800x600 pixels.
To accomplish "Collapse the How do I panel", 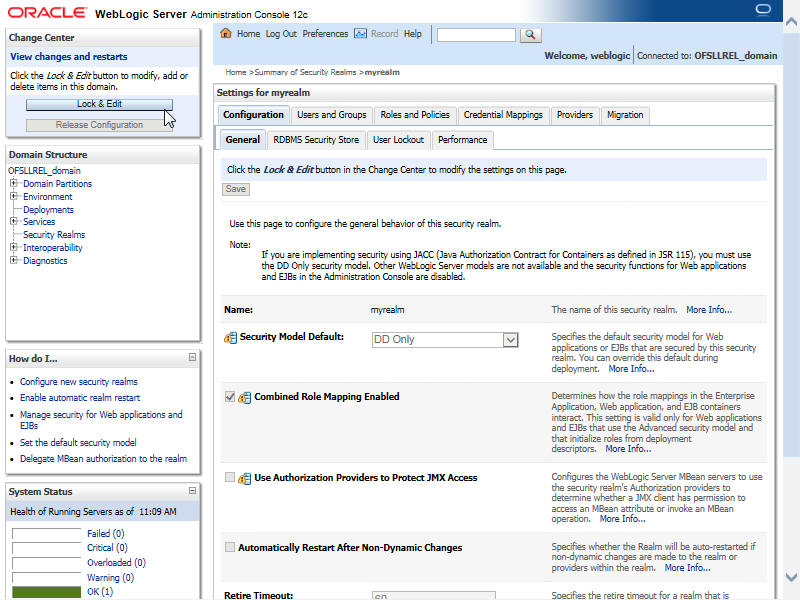I will click(x=192, y=358).
